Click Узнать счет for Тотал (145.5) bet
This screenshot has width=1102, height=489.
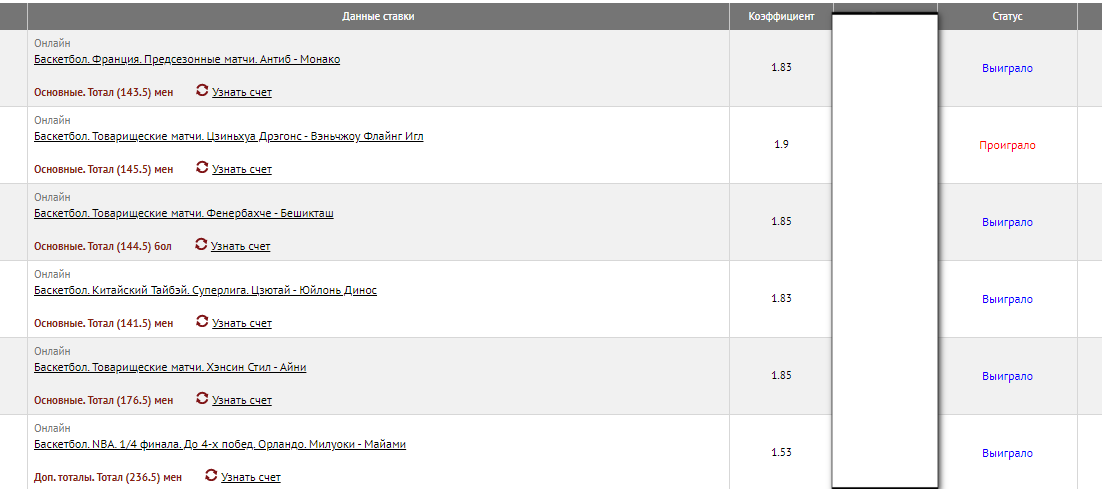[x=242, y=169]
